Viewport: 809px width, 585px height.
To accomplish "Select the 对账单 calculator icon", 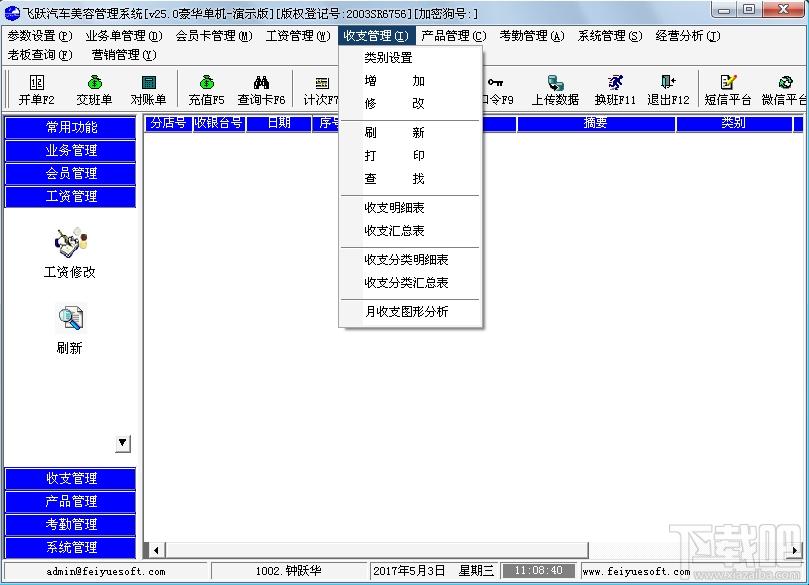I will pos(149,82).
